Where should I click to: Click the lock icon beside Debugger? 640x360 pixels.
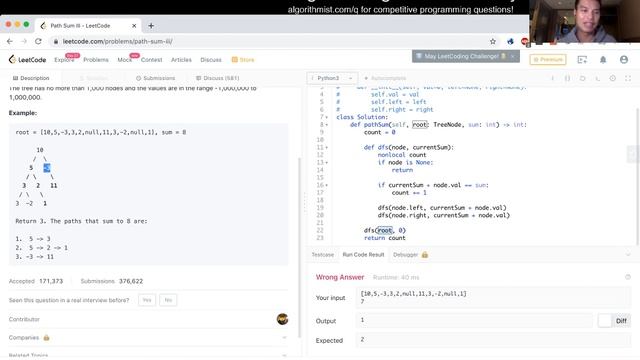pos(425,255)
